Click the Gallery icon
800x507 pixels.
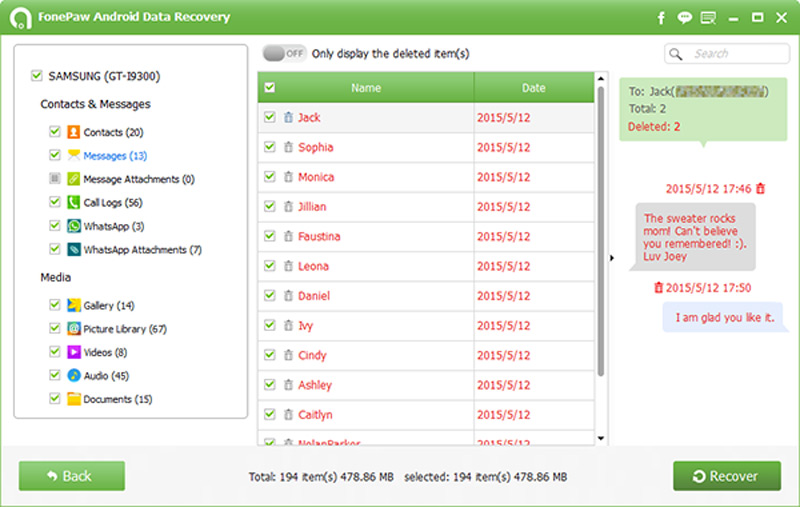73,305
